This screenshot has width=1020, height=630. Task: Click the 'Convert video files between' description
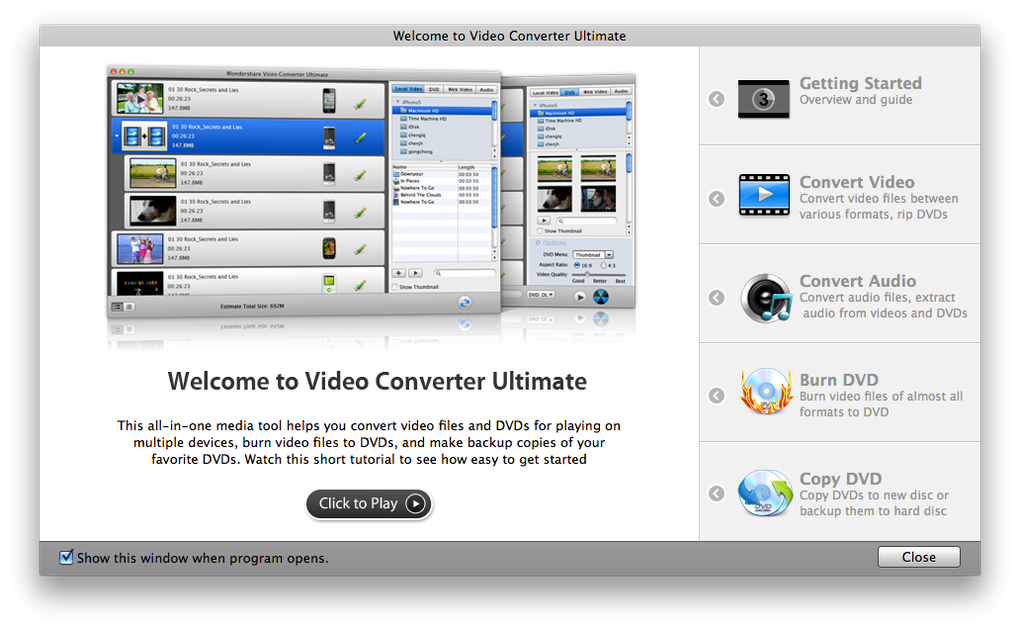pos(878,199)
